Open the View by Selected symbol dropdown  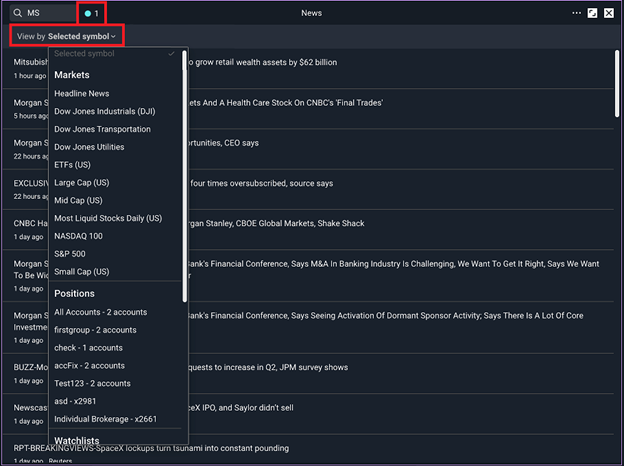click(x=66, y=36)
